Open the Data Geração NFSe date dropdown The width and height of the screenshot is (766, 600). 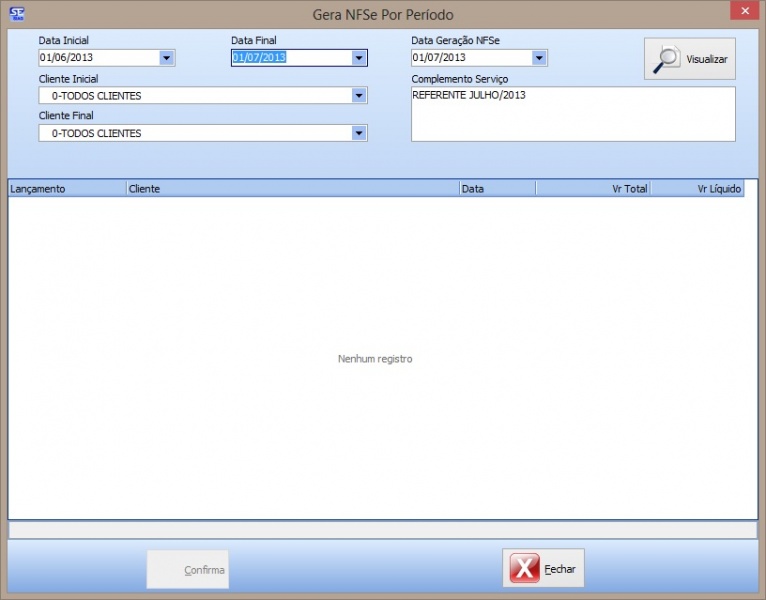[539, 58]
